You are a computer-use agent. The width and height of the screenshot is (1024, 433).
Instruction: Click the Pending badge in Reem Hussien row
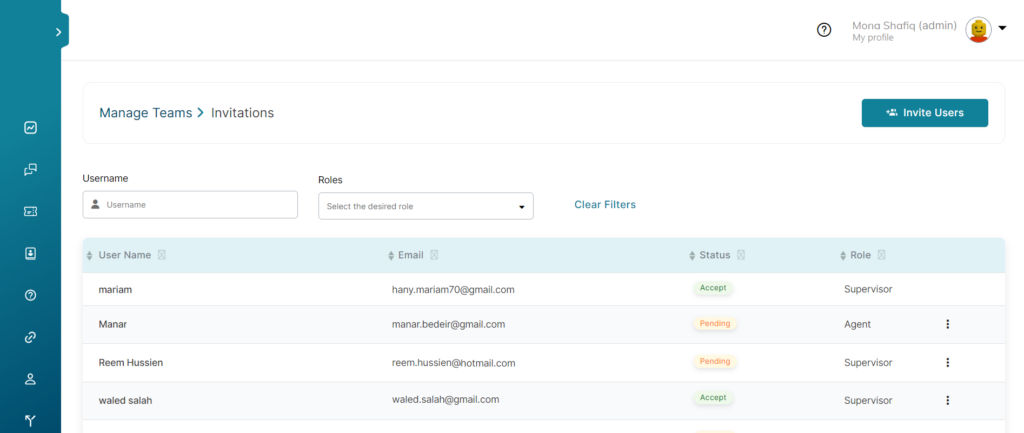pyautogui.click(x=715, y=361)
